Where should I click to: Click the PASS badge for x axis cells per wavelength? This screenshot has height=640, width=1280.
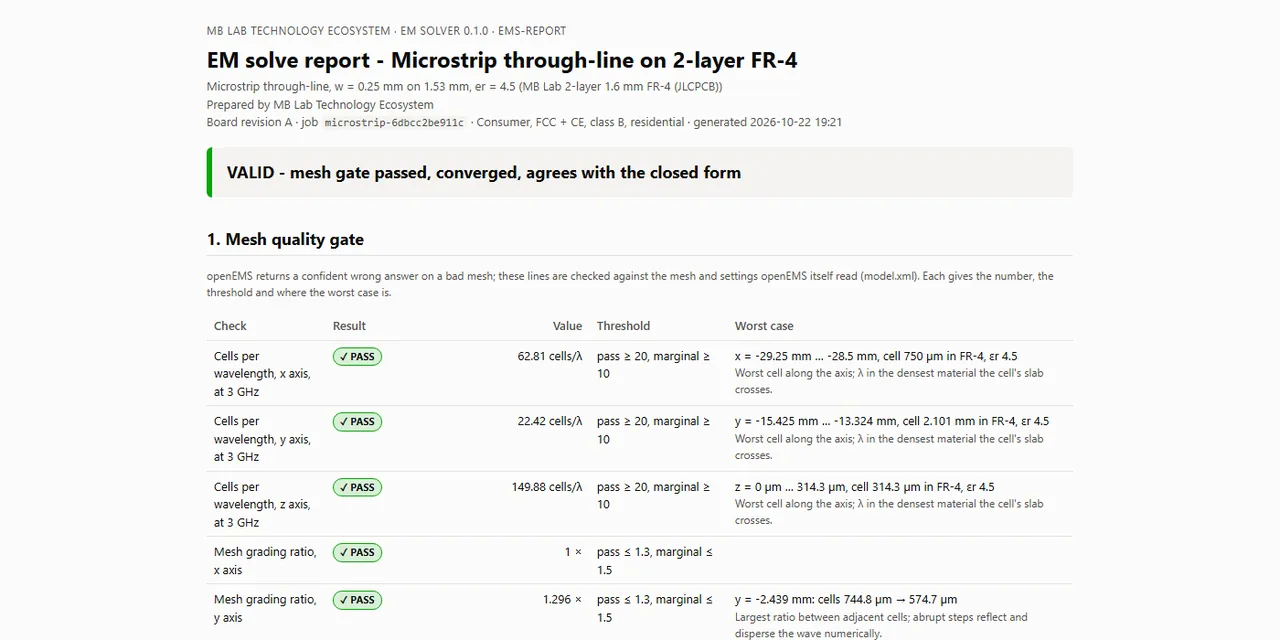357,356
